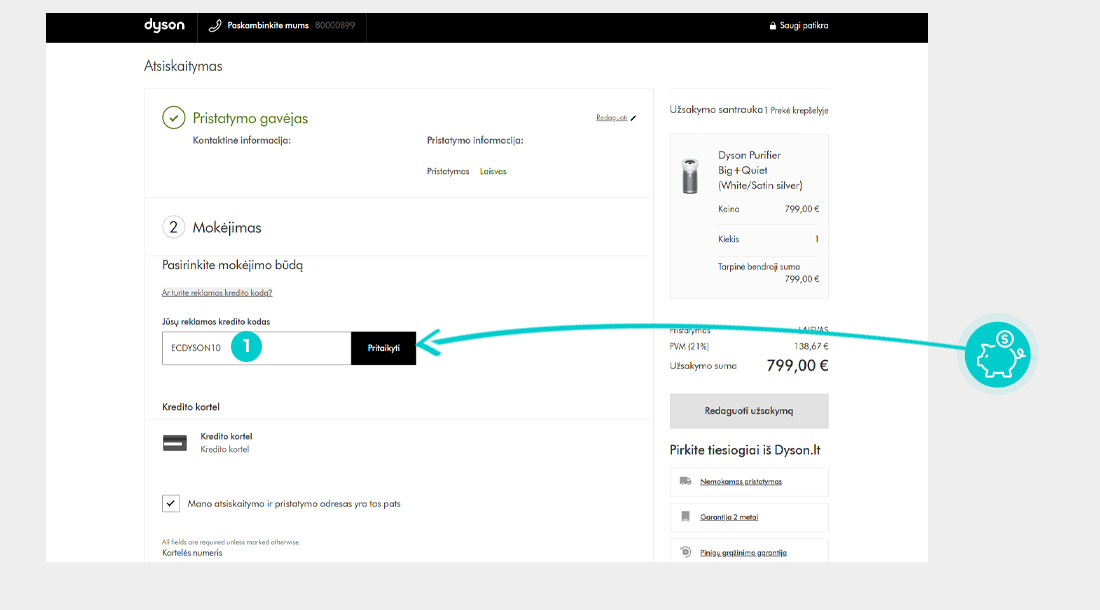Click the Redaguoti užsakymą button
The height and width of the screenshot is (610, 1100).
749,411
